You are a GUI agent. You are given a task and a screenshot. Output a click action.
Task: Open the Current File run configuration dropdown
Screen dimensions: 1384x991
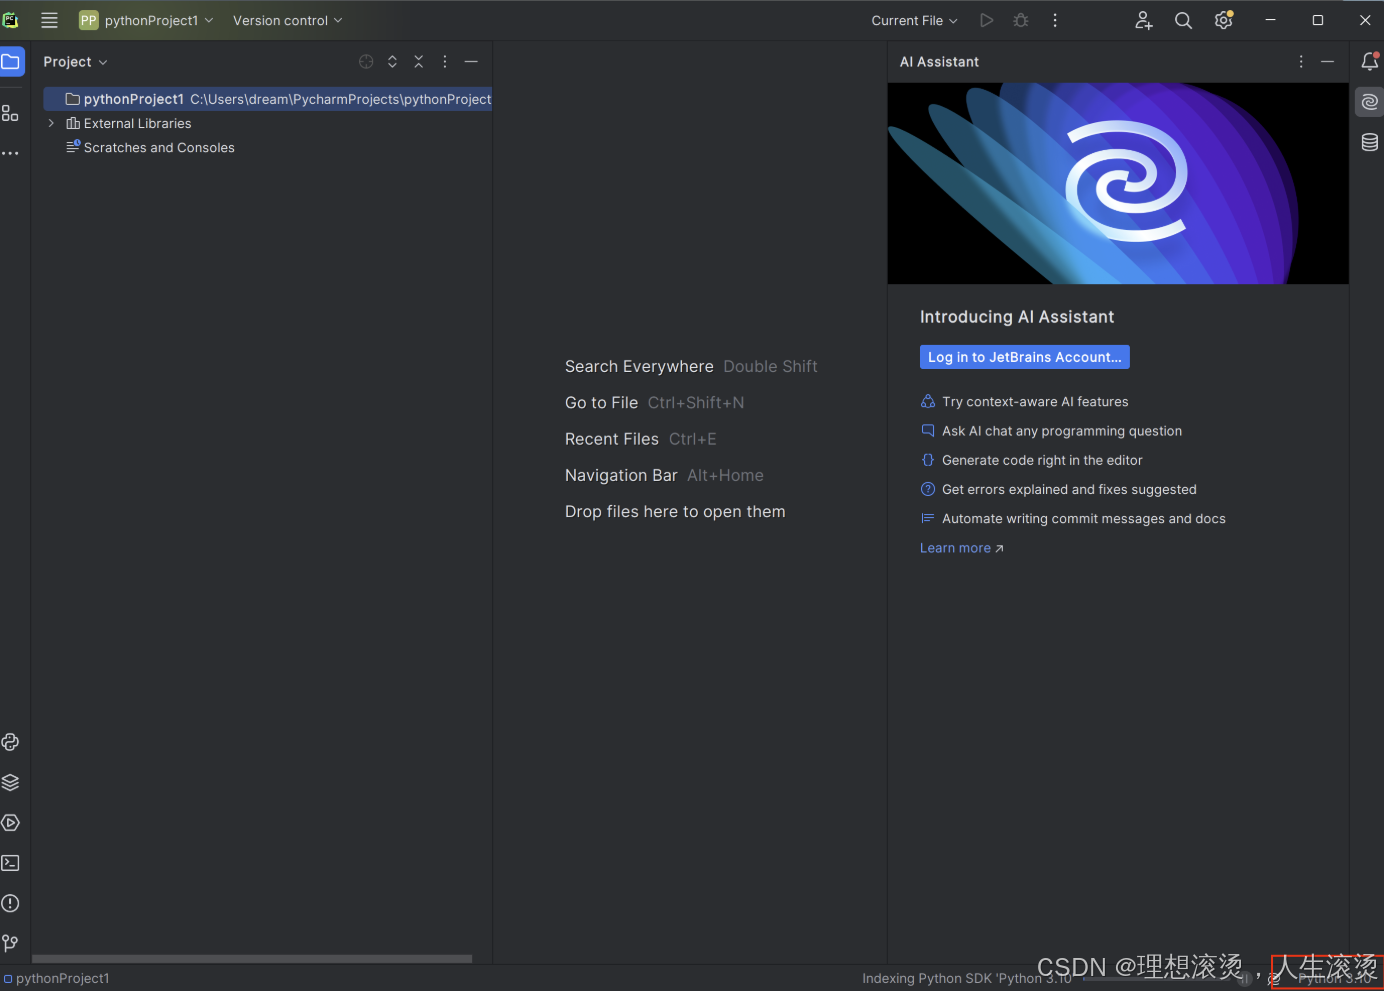coord(914,20)
